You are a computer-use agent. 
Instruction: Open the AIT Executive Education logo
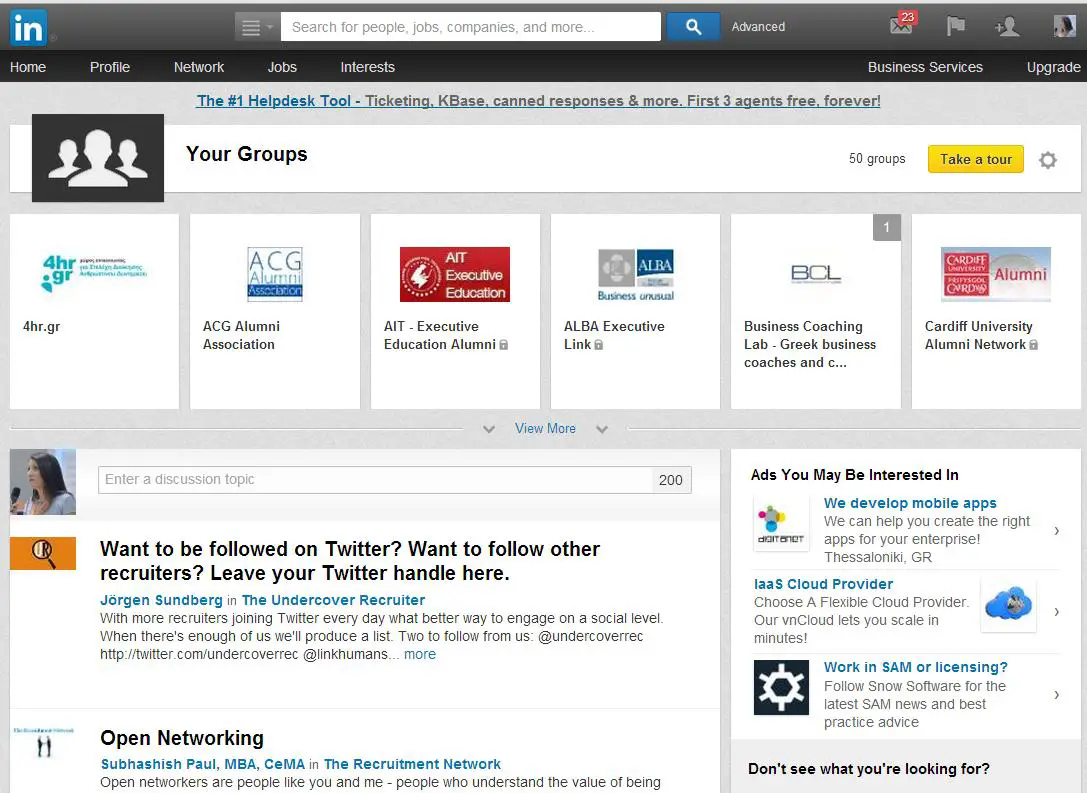point(455,274)
